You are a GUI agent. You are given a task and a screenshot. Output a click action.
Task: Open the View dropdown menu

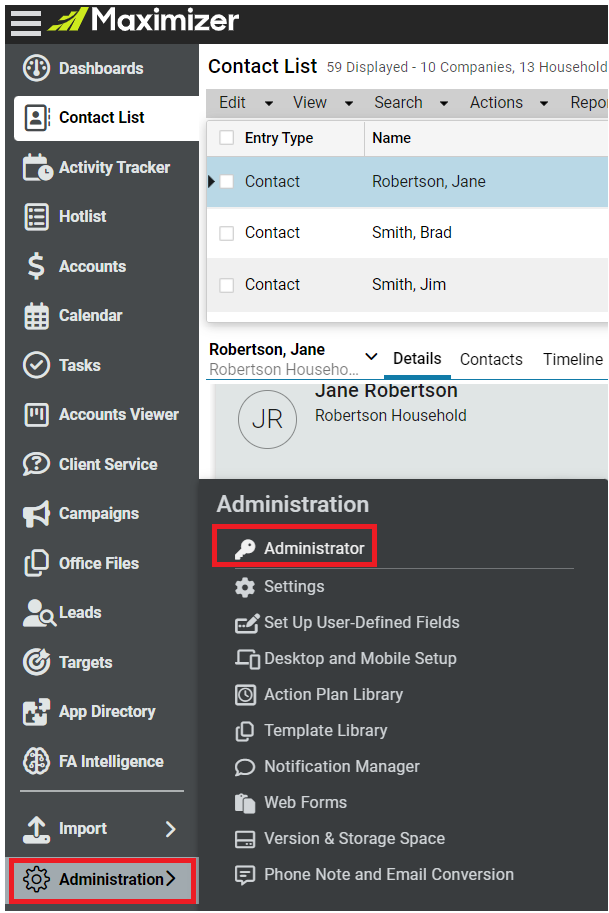point(323,103)
